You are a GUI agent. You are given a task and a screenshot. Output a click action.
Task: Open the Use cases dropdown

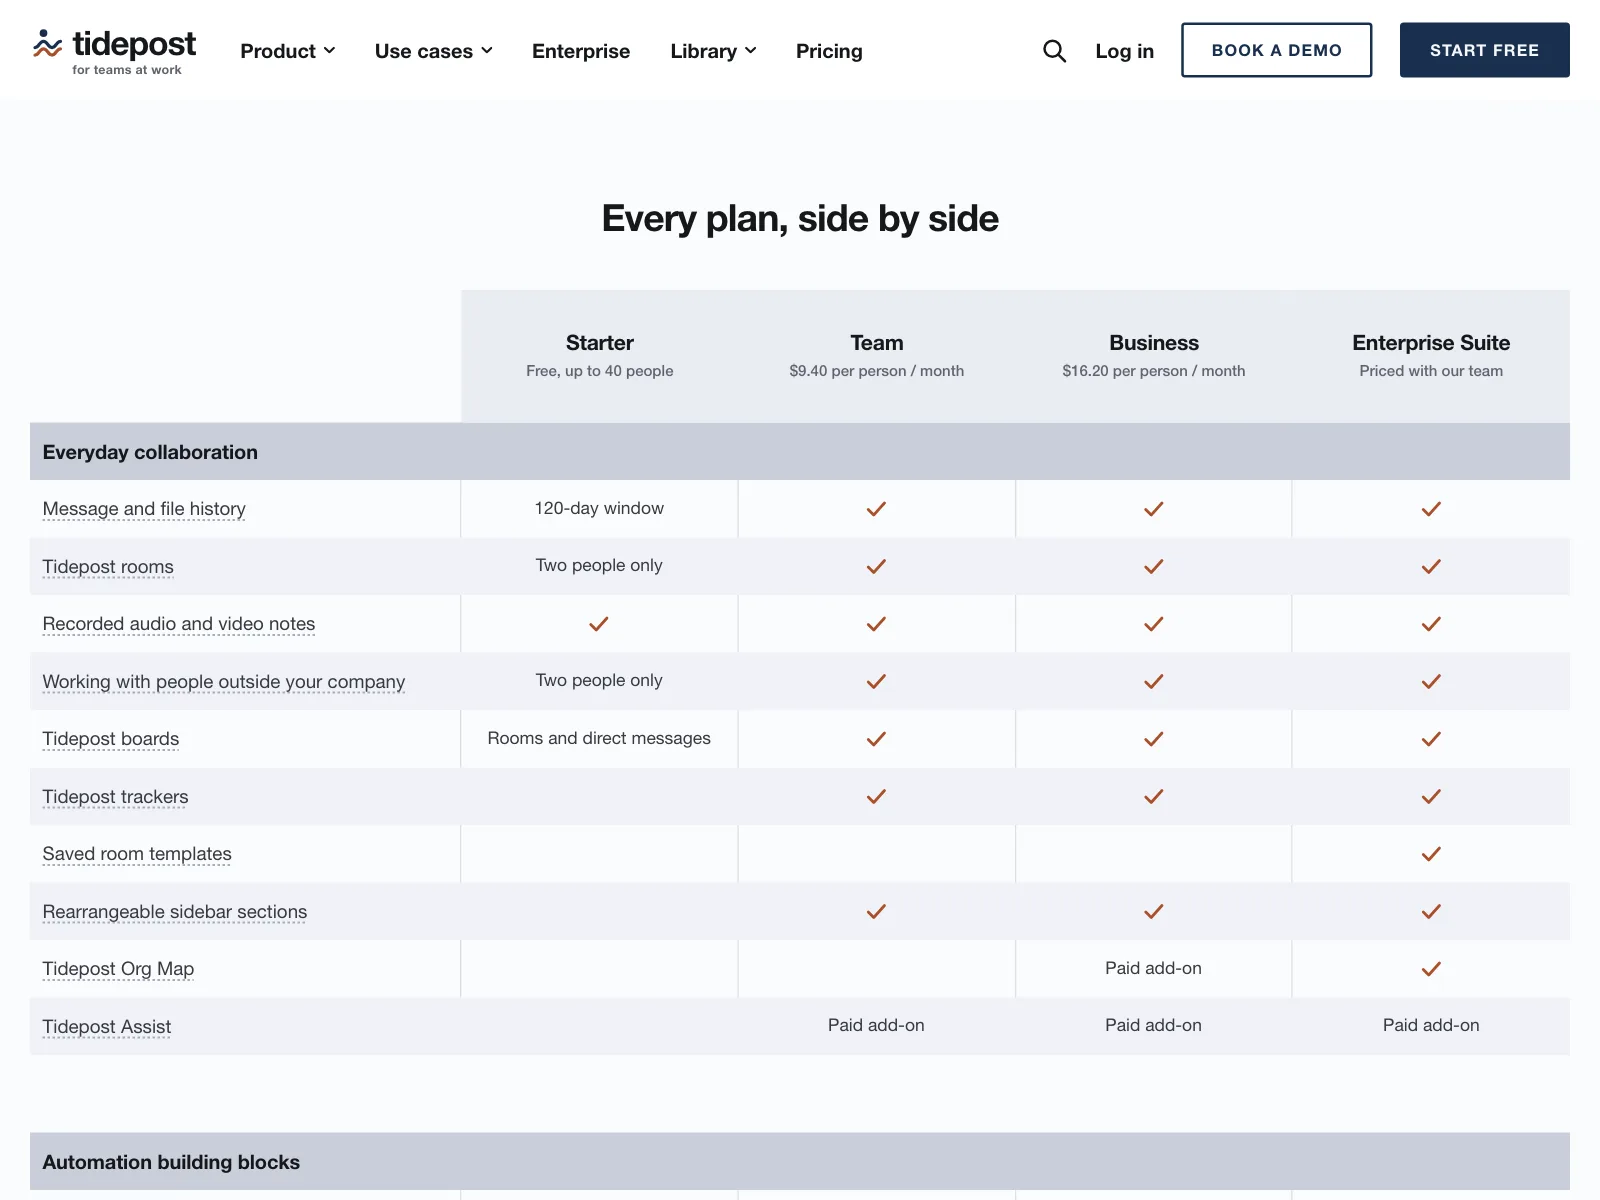(434, 51)
